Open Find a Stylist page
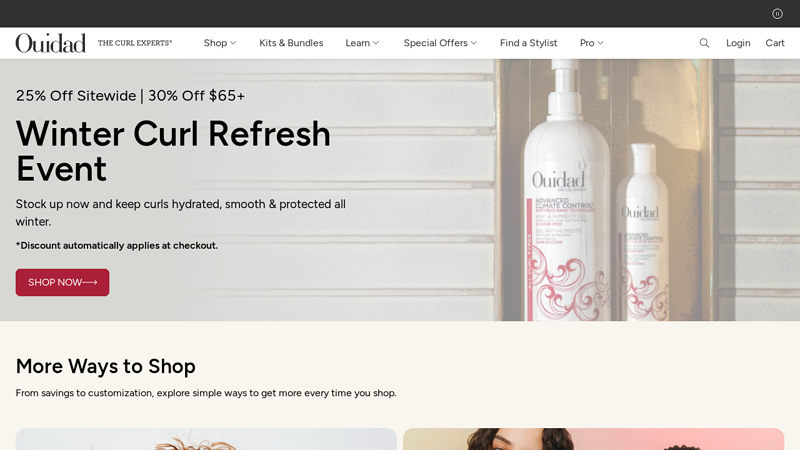The width and height of the screenshot is (800, 450). point(528,43)
